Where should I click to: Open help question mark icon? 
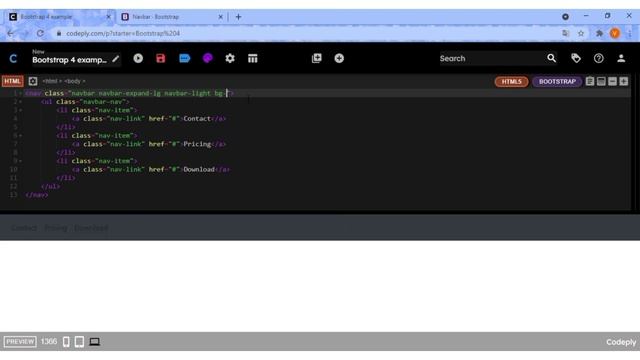598,58
